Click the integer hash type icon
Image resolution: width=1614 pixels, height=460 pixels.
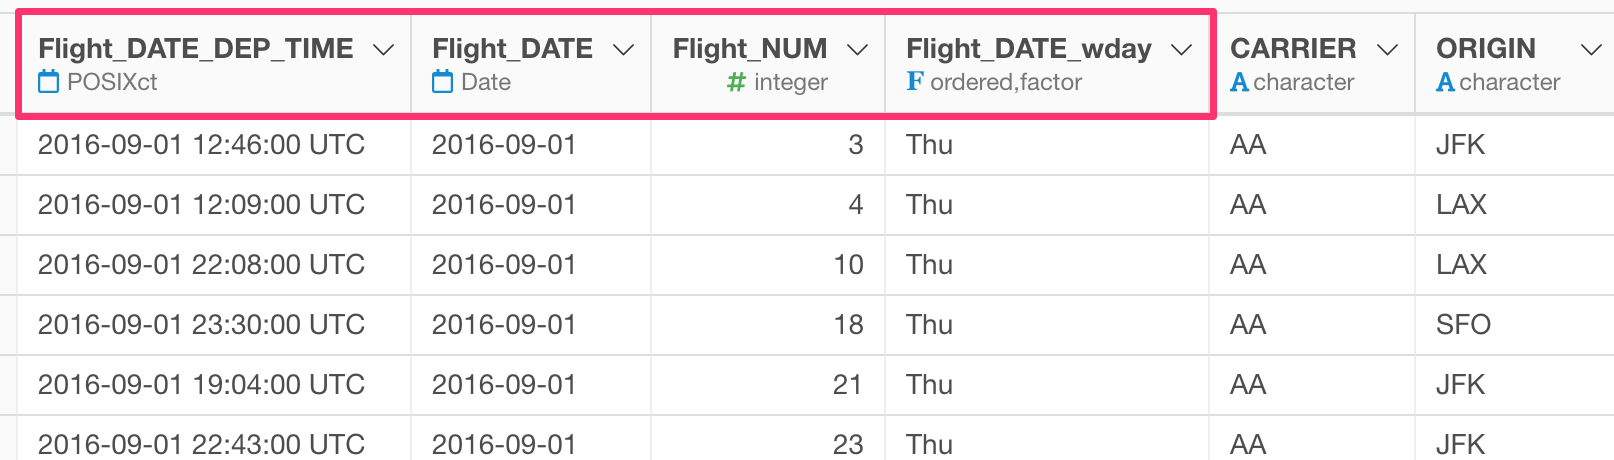[736, 82]
